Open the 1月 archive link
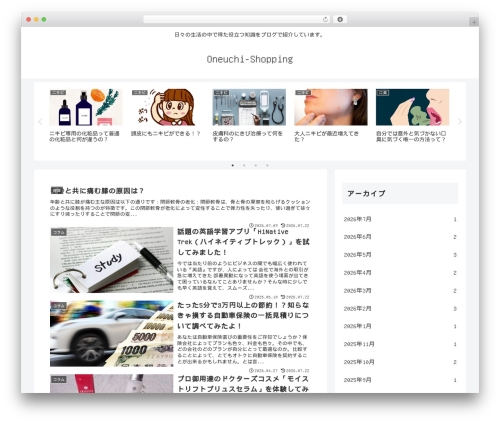 pos(400,326)
